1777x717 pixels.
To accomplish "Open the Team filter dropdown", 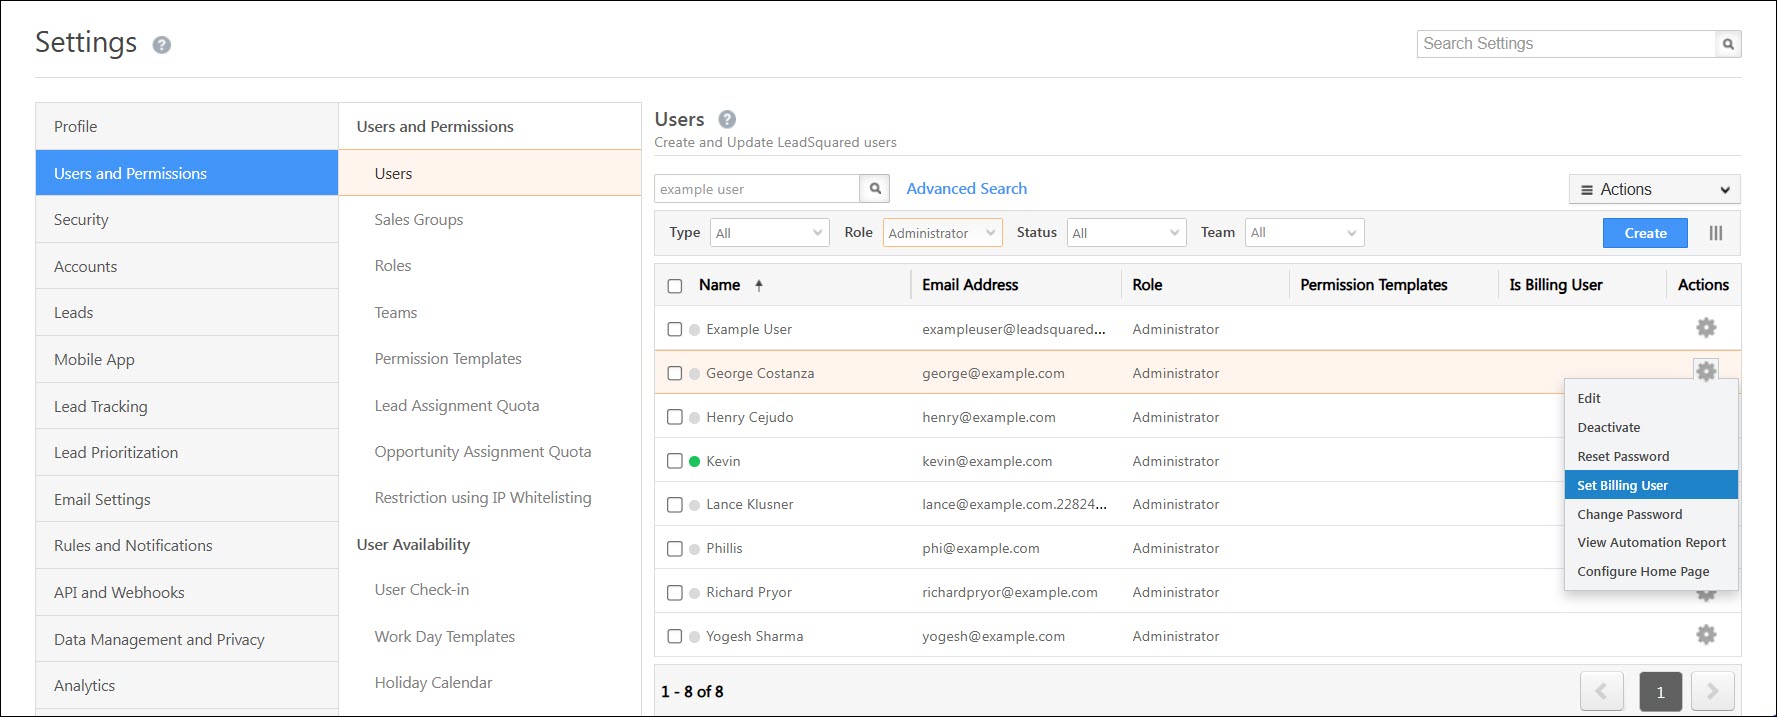I will coord(1304,233).
